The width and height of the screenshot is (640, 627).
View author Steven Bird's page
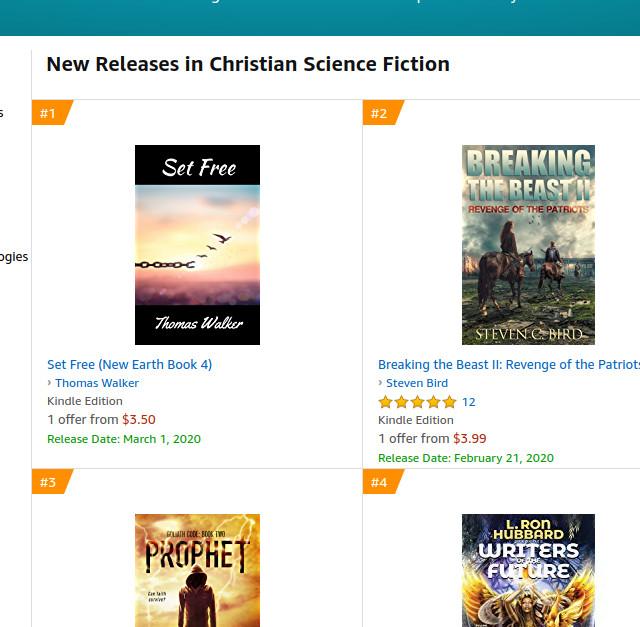click(x=417, y=383)
